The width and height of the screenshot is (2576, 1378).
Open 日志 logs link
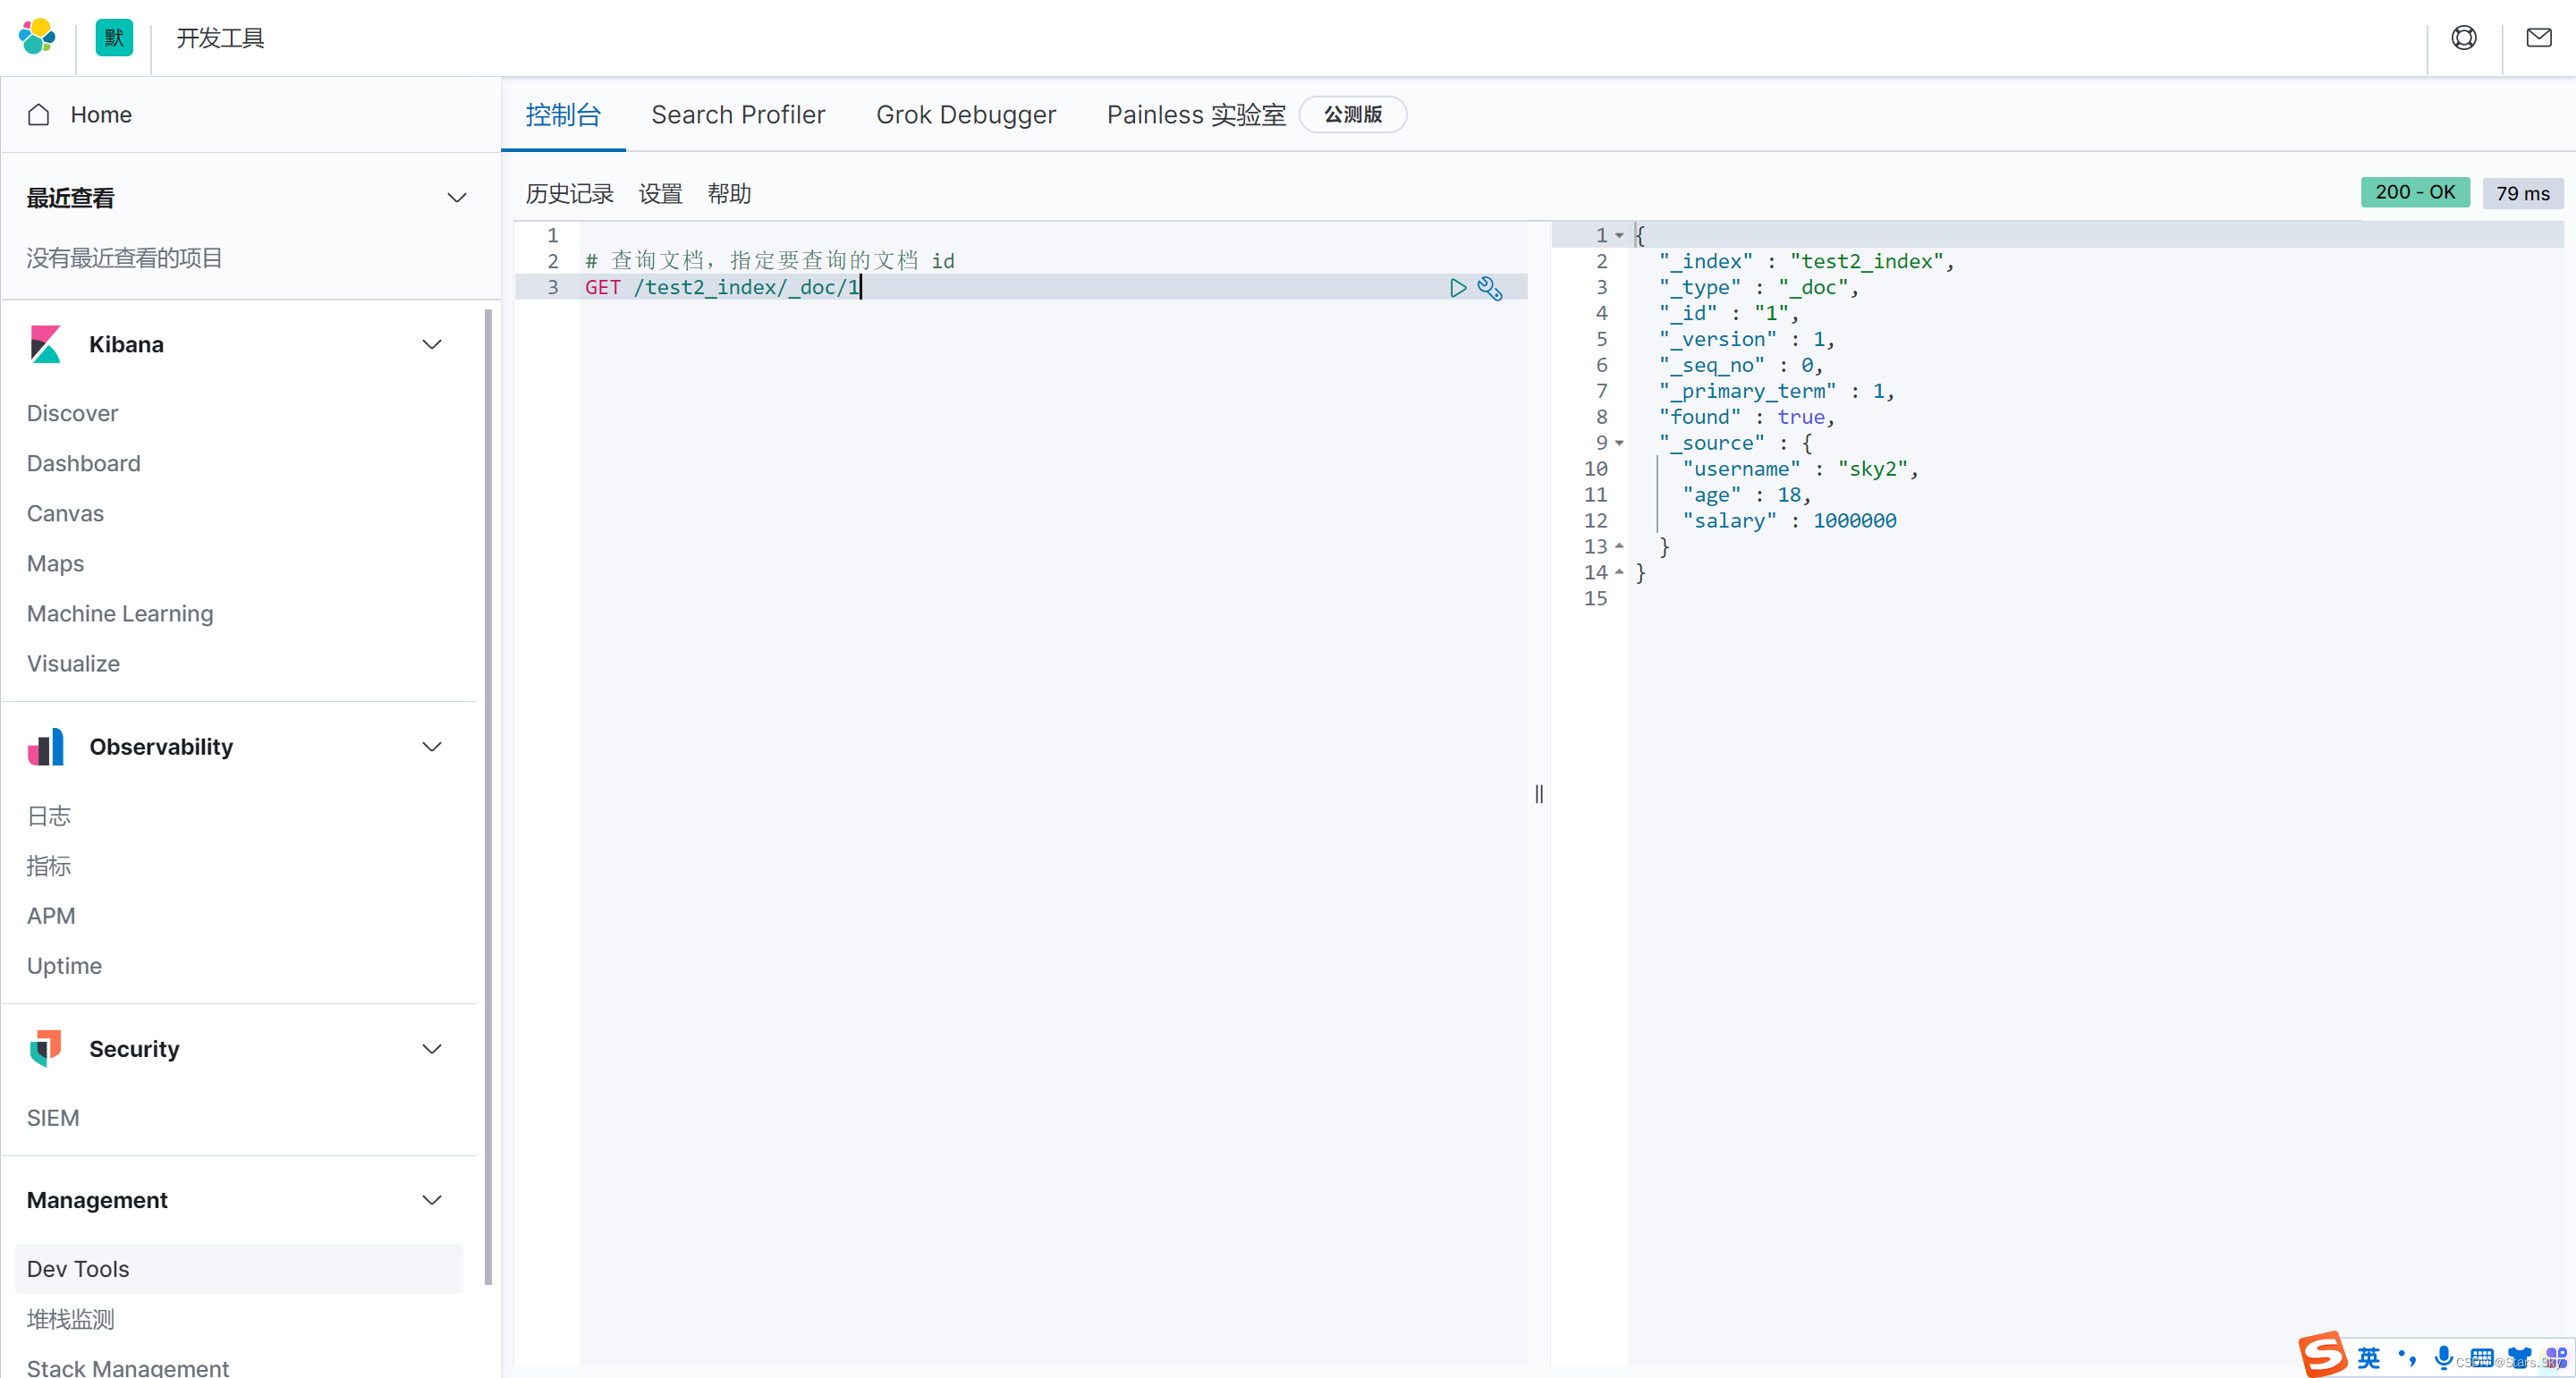point(49,816)
